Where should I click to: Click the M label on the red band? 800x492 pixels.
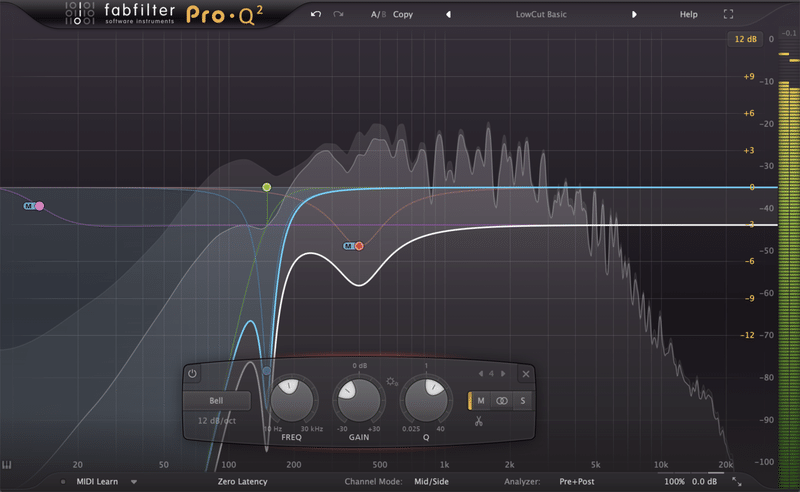click(x=348, y=246)
